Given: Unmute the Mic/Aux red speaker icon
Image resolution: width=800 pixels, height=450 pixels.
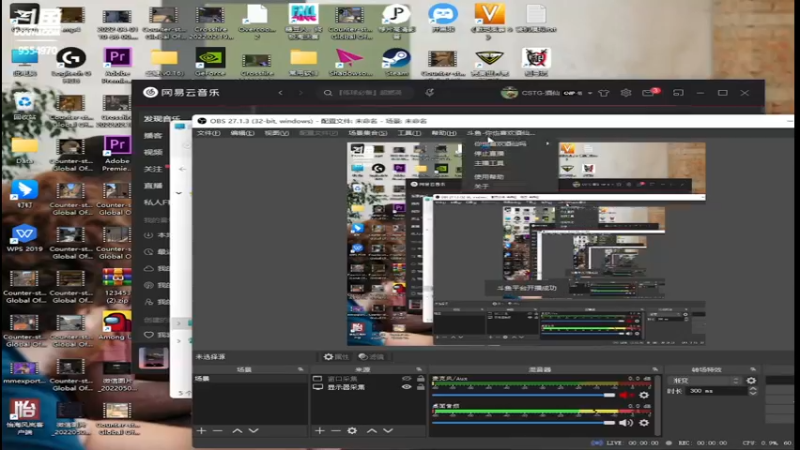Looking at the screenshot, I should click(626, 395).
